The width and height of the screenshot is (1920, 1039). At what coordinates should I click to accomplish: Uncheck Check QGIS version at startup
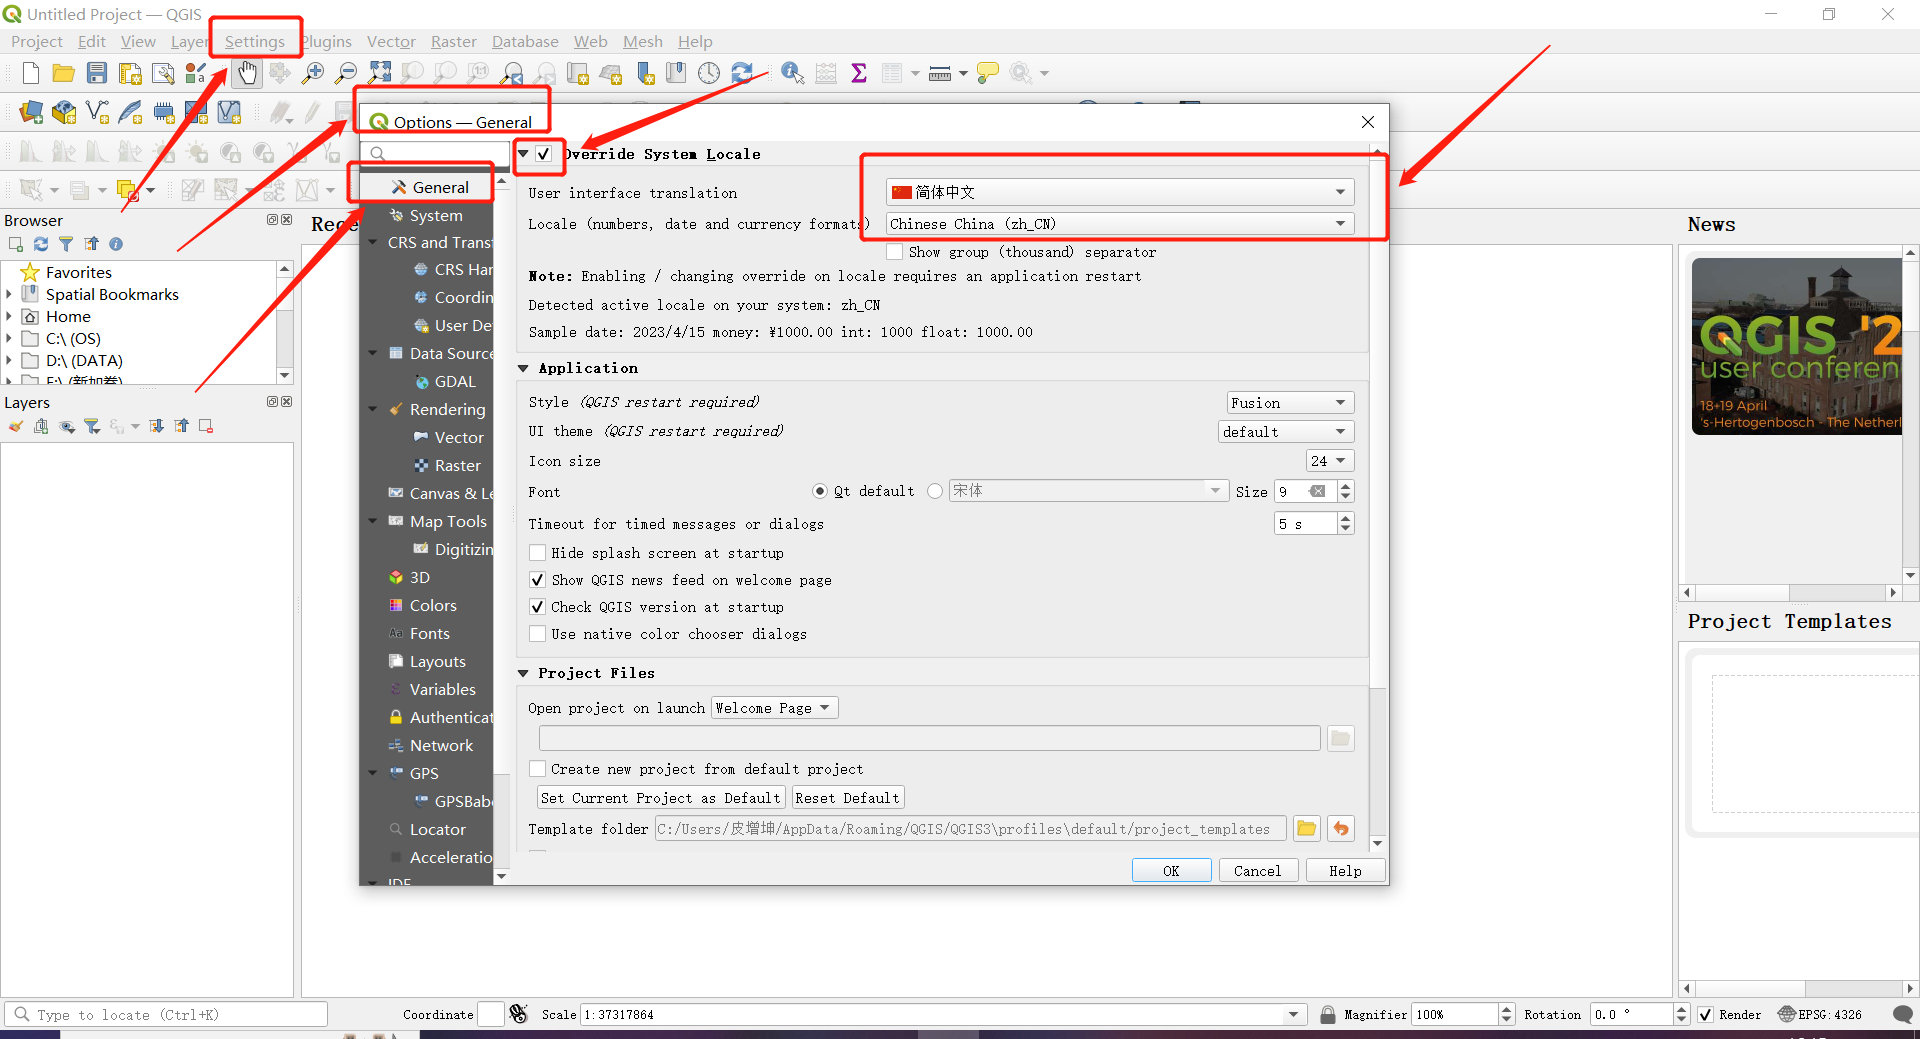point(537,607)
